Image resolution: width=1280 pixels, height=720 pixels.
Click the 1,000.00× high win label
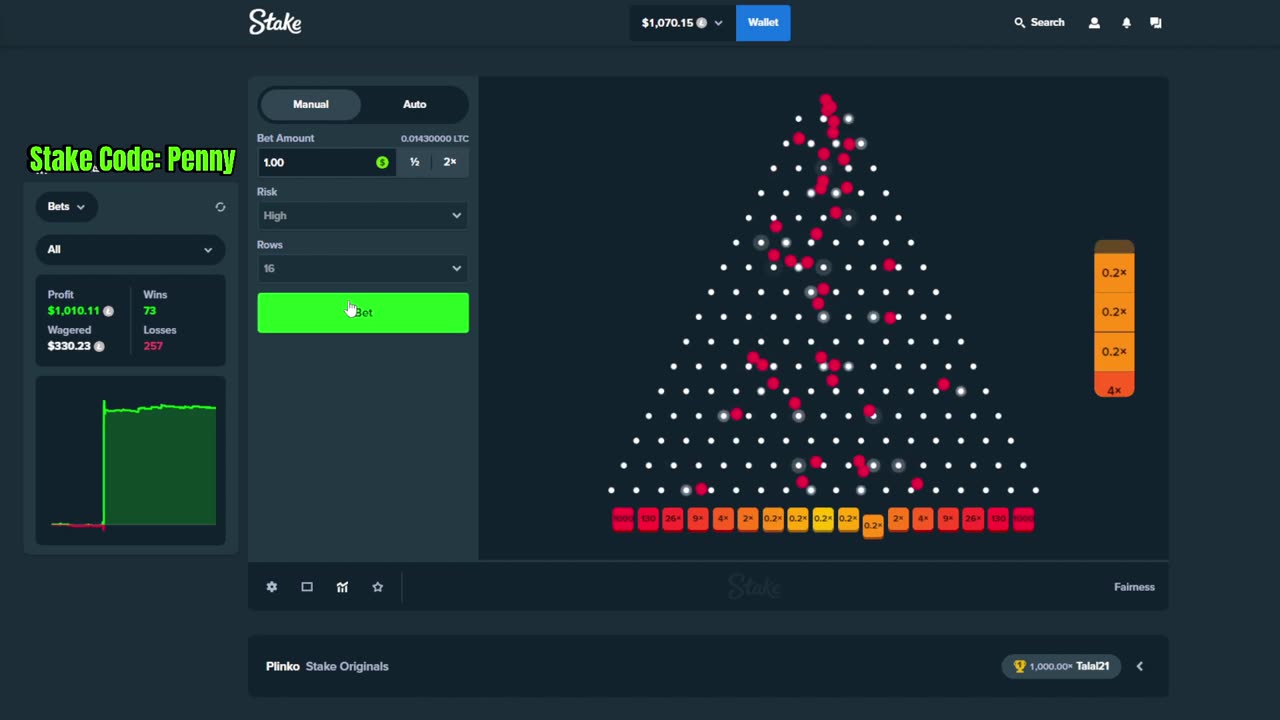(1051, 666)
